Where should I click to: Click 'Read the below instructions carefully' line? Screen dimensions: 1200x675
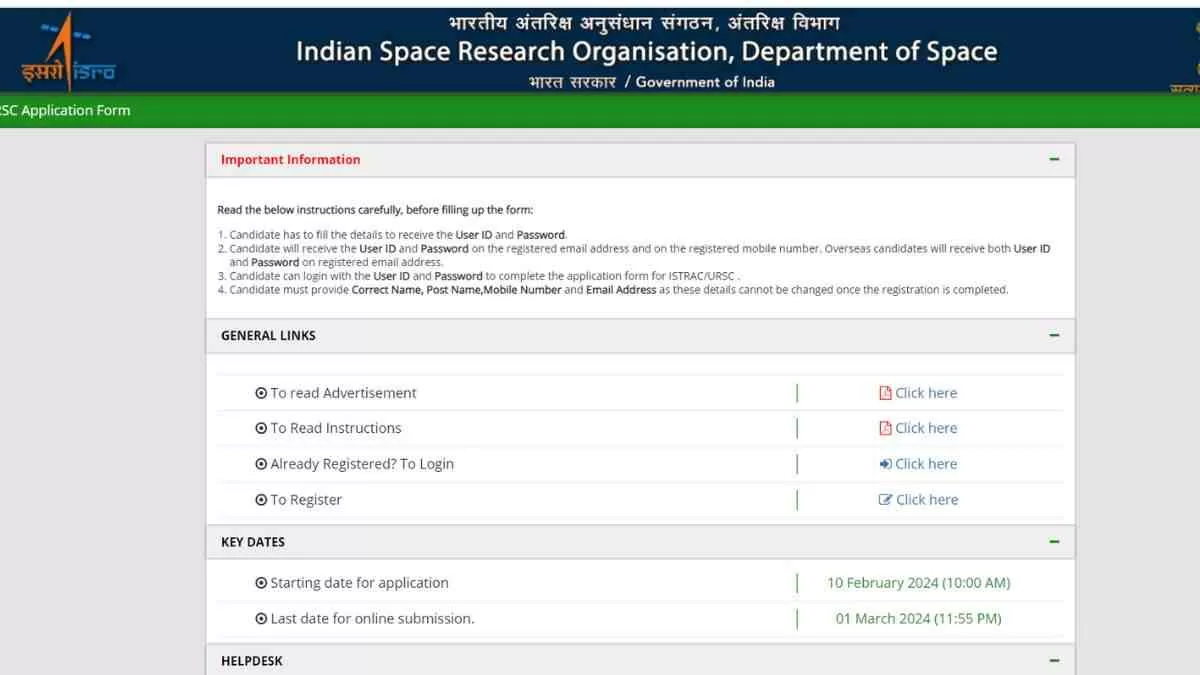pyautogui.click(x=375, y=210)
